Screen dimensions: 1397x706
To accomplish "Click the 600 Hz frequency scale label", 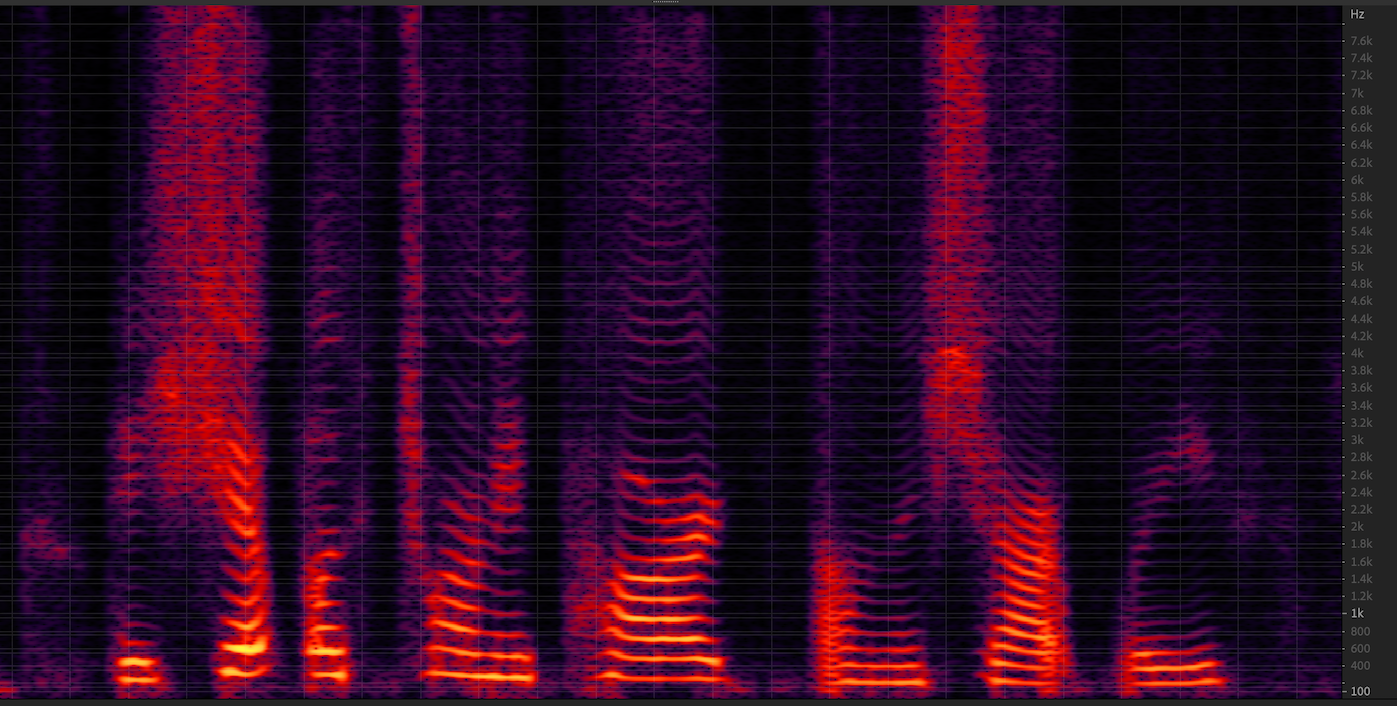I will (x=1360, y=648).
